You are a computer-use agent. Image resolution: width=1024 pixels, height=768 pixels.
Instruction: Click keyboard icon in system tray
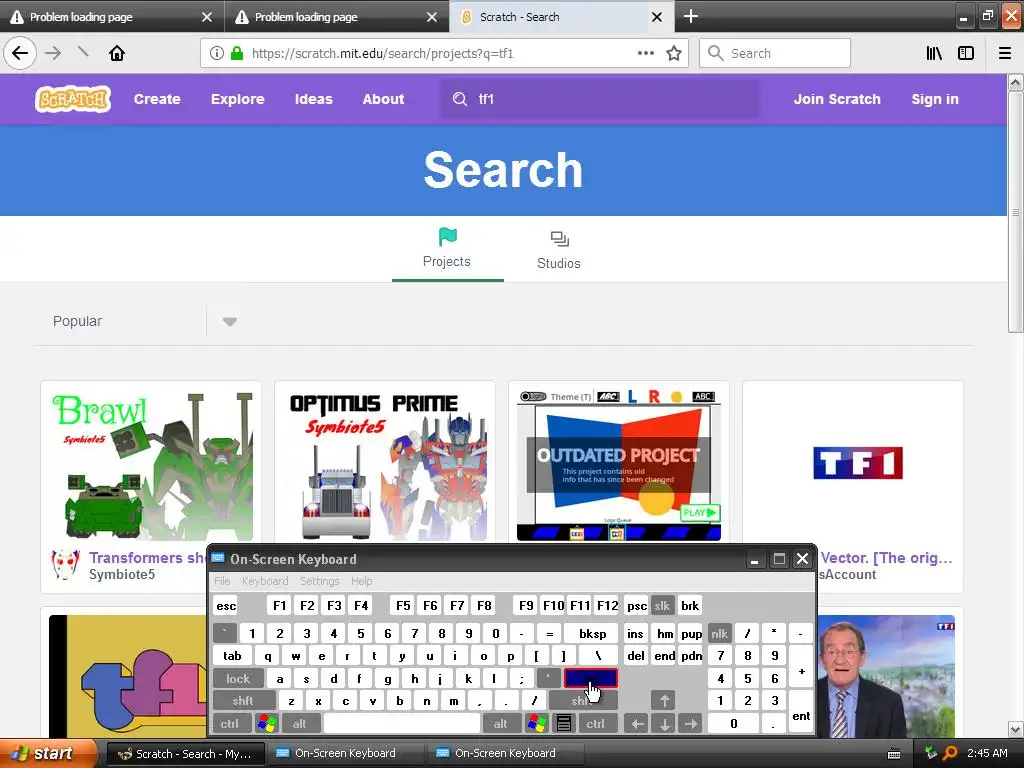894,754
